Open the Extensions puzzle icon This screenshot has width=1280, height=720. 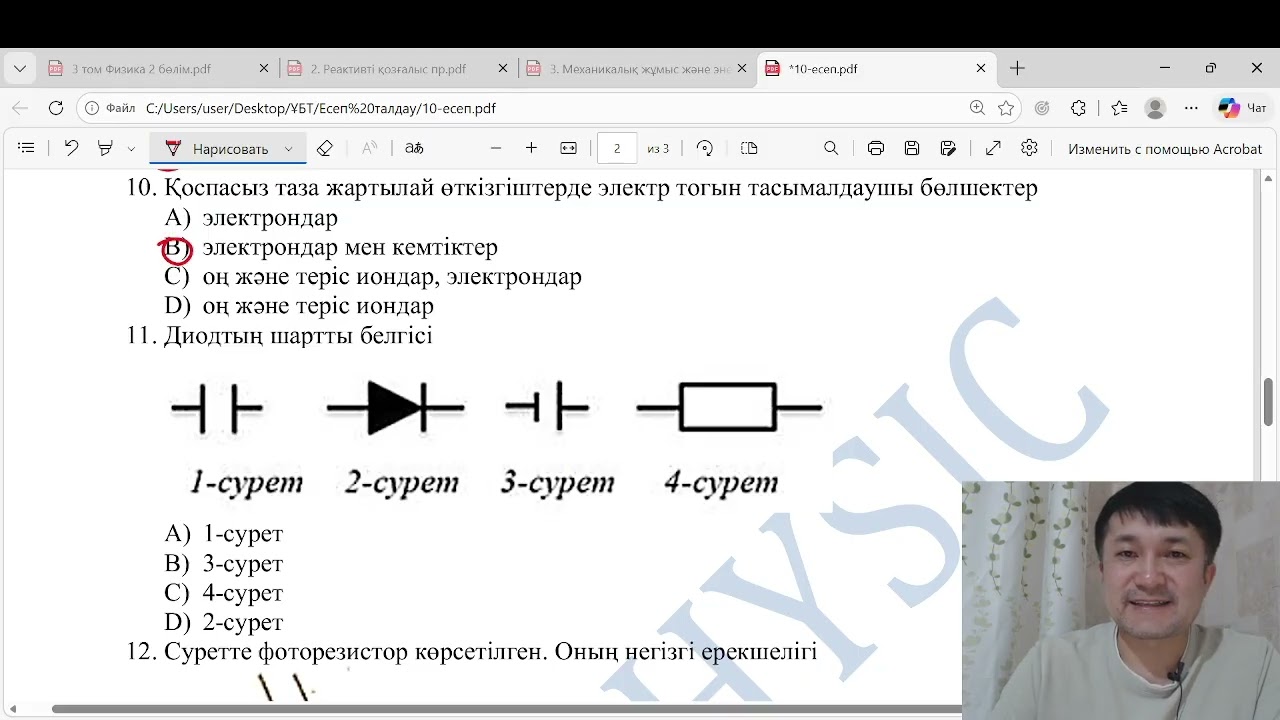[1078, 108]
